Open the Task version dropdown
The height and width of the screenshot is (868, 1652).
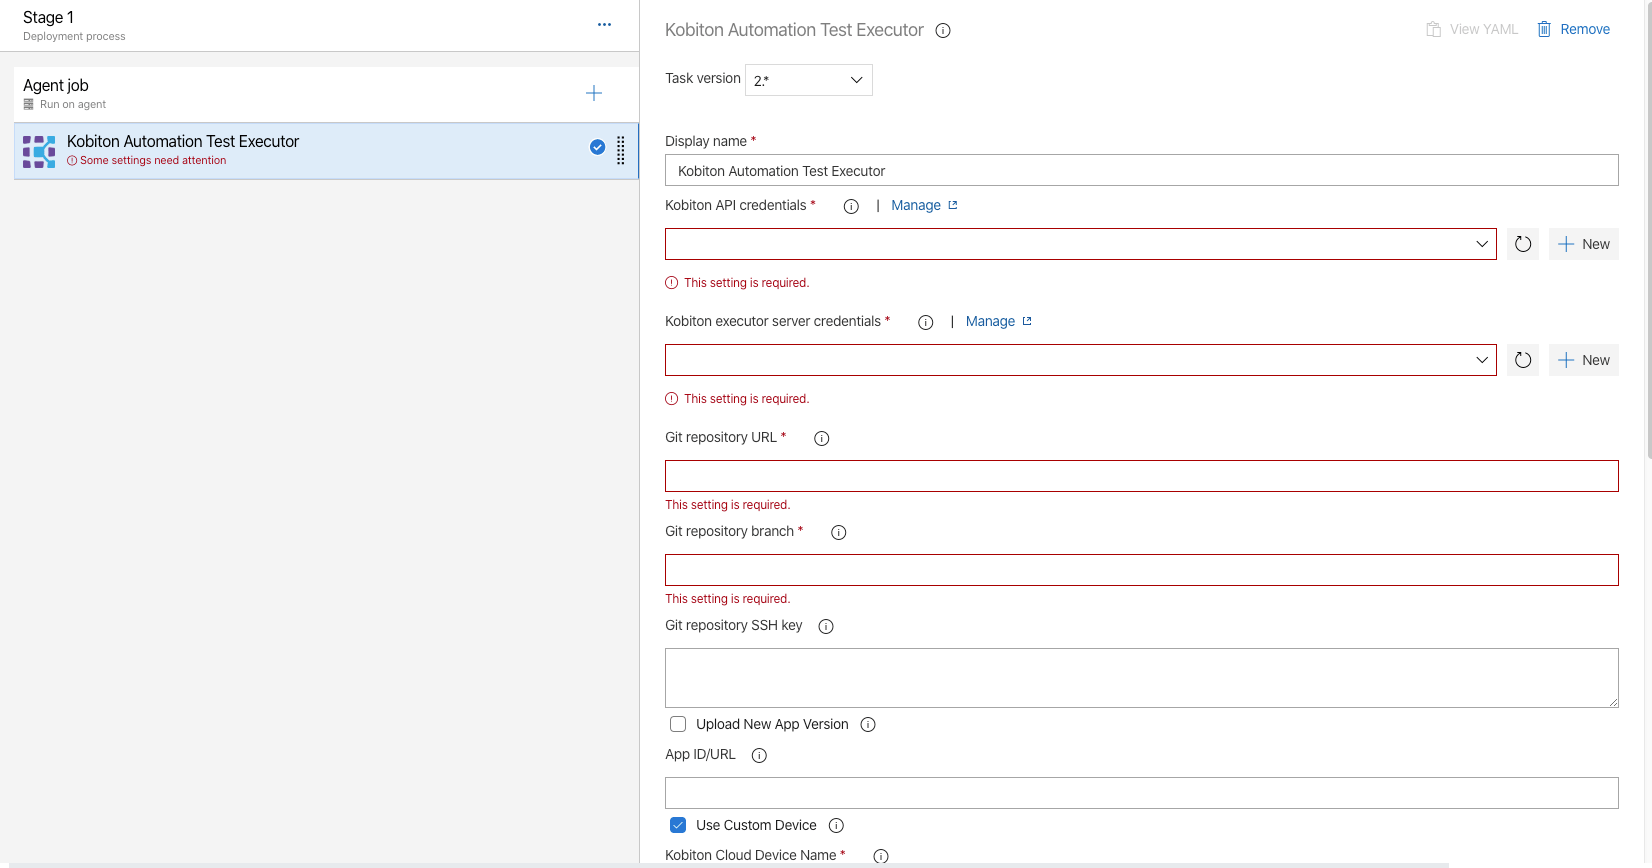809,80
